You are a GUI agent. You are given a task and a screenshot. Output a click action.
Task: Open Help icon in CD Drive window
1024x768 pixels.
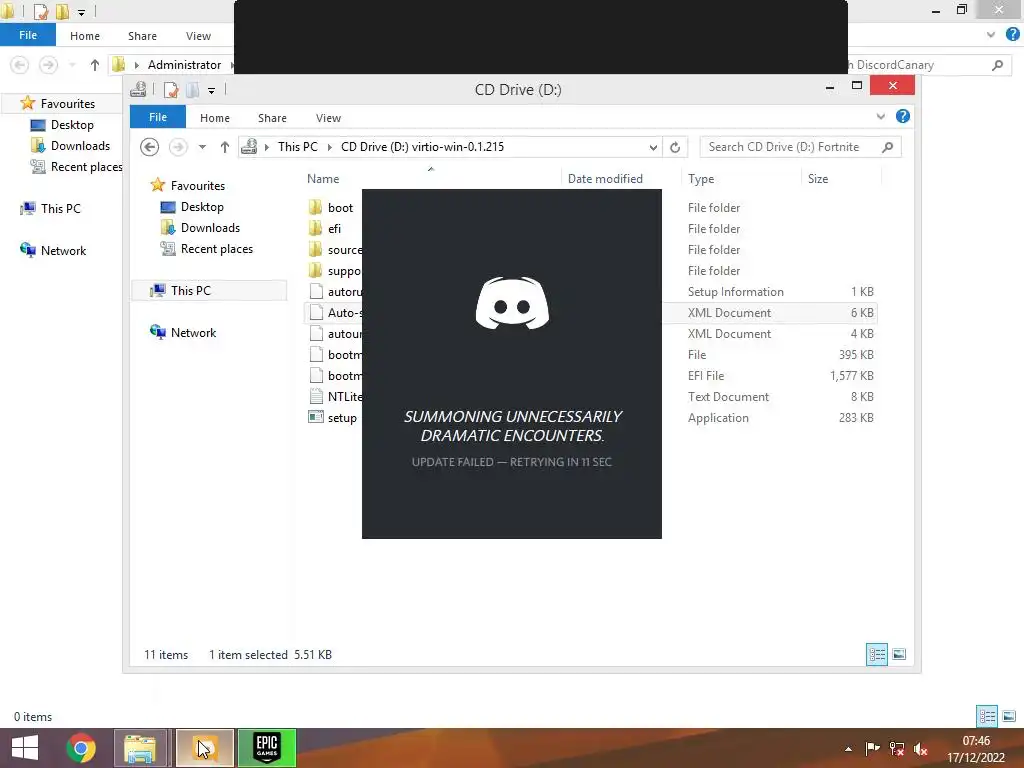point(903,116)
